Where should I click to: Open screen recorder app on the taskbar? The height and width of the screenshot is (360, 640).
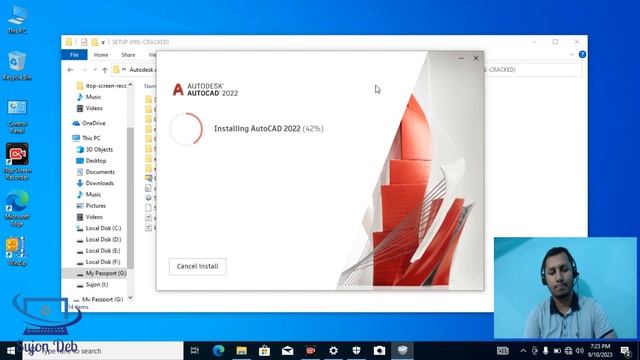pos(311,351)
